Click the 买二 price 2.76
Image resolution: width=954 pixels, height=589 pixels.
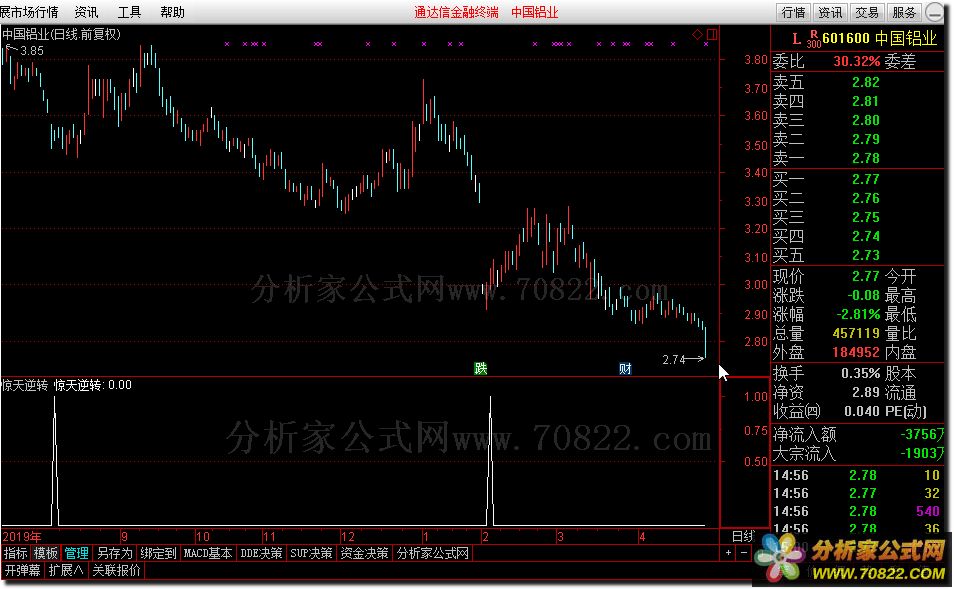[865, 198]
